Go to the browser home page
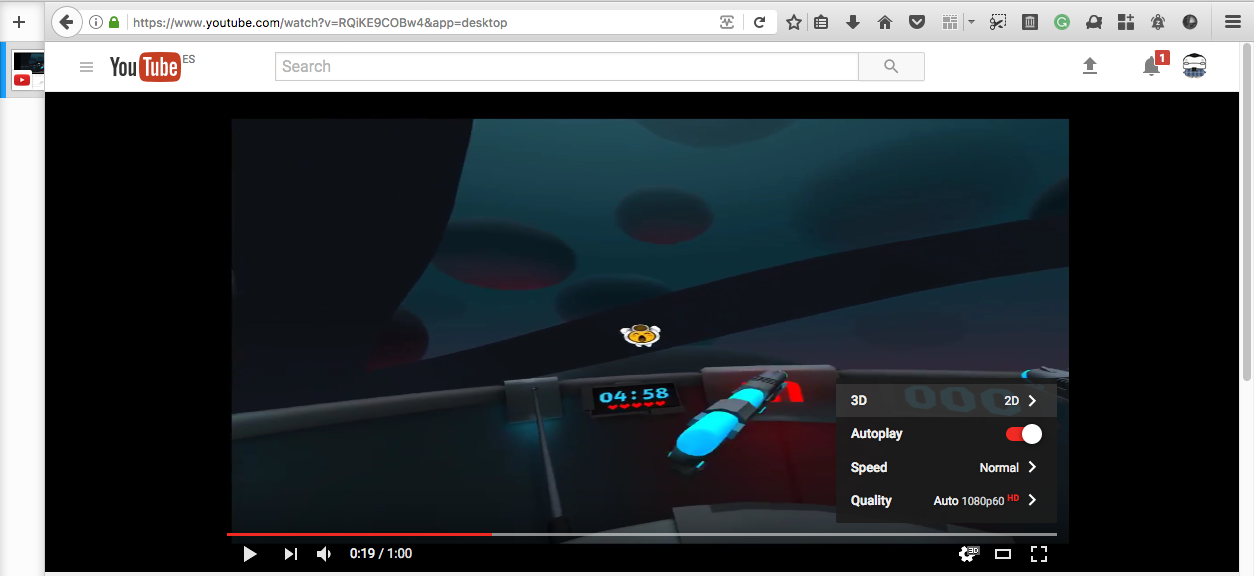Screen dimensions: 1254x576 point(885,22)
